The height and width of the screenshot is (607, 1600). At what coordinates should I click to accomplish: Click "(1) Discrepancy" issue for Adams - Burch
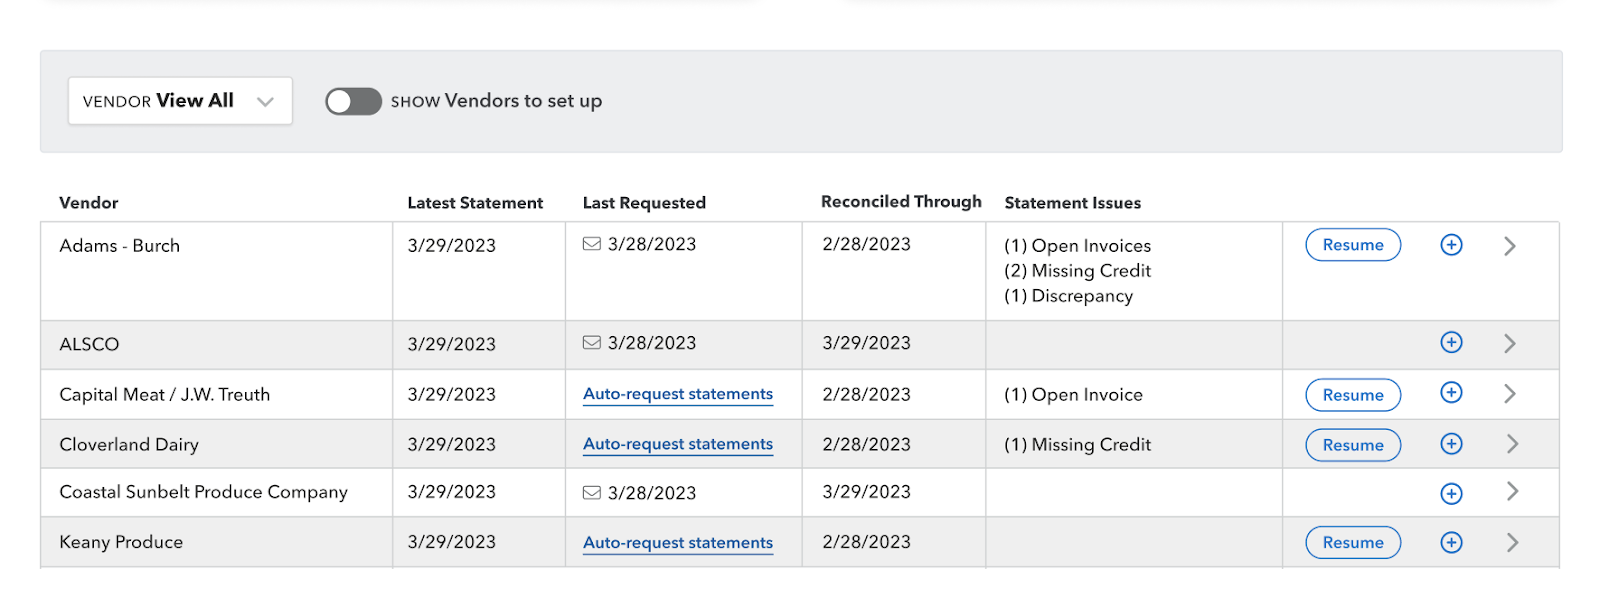(x=1069, y=296)
